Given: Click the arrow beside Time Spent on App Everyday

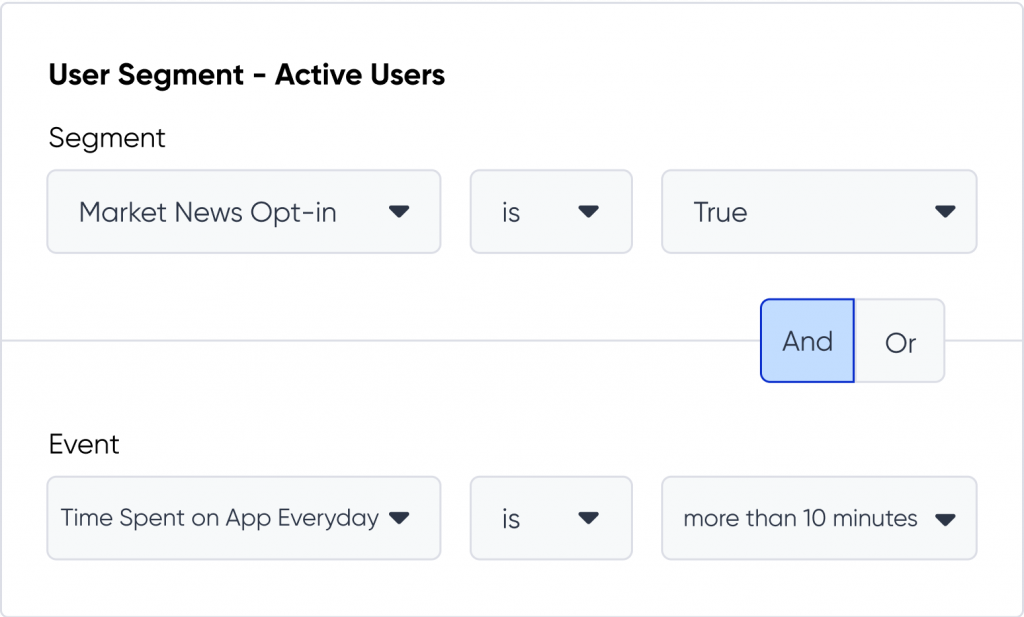Looking at the screenshot, I should tap(399, 518).
